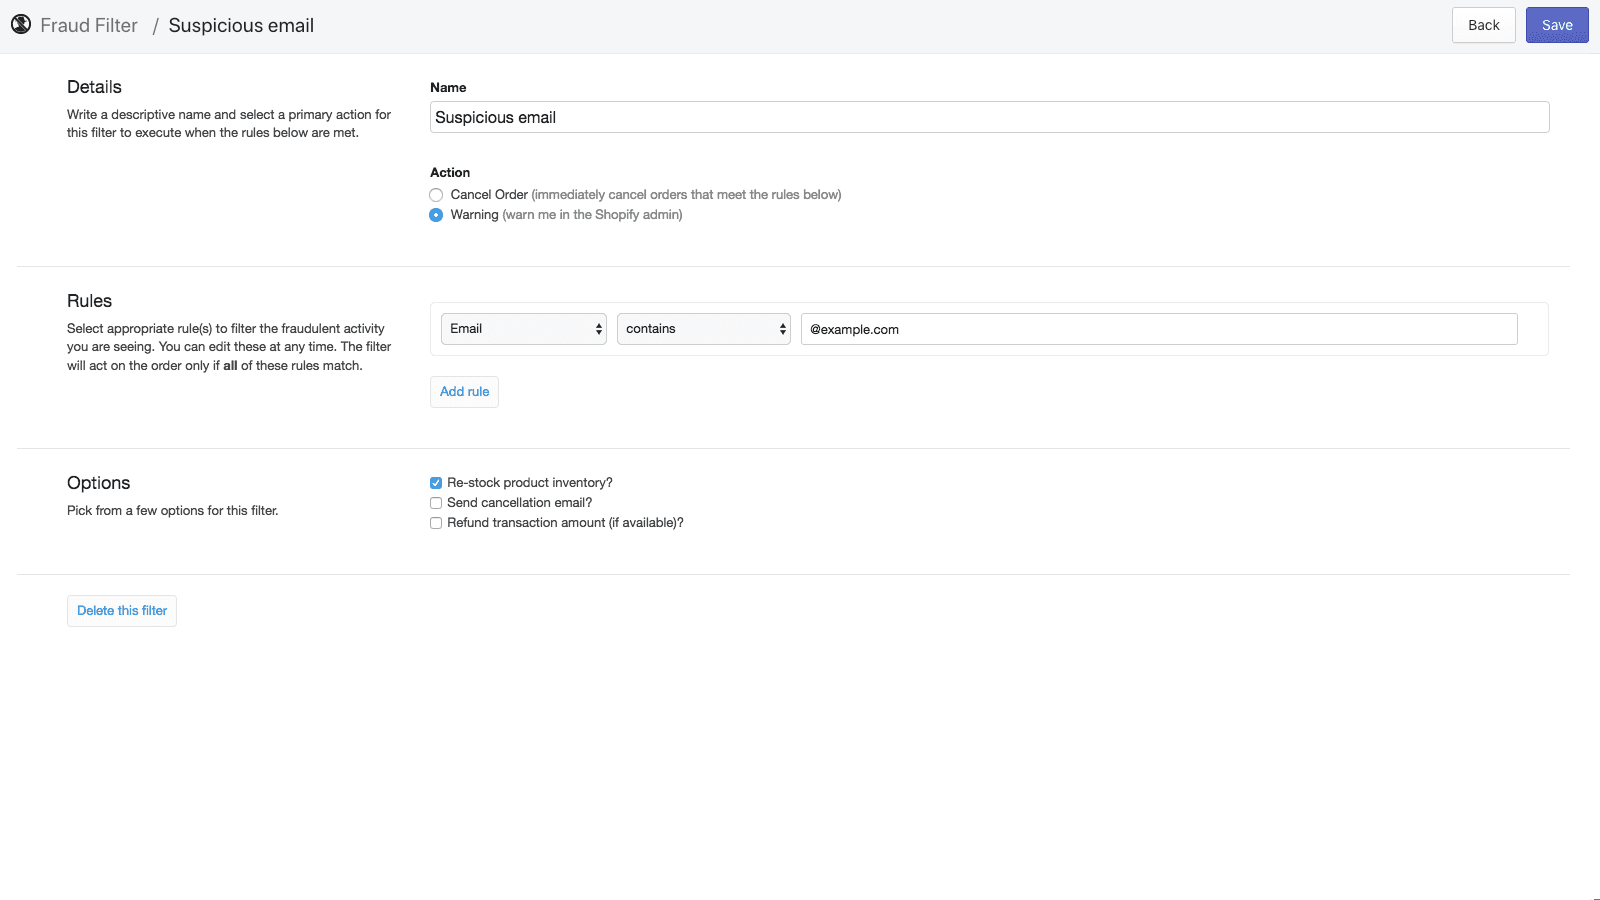Click Delete this filter
This screenshot has width=1600, height=900.
tap(121, 610)
